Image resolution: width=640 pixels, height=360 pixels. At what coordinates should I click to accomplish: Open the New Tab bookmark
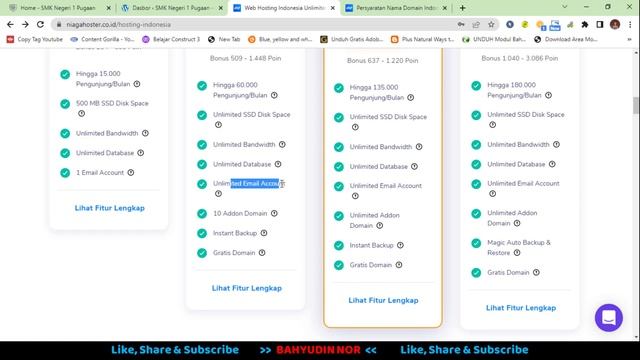click(x=224, y=39)
